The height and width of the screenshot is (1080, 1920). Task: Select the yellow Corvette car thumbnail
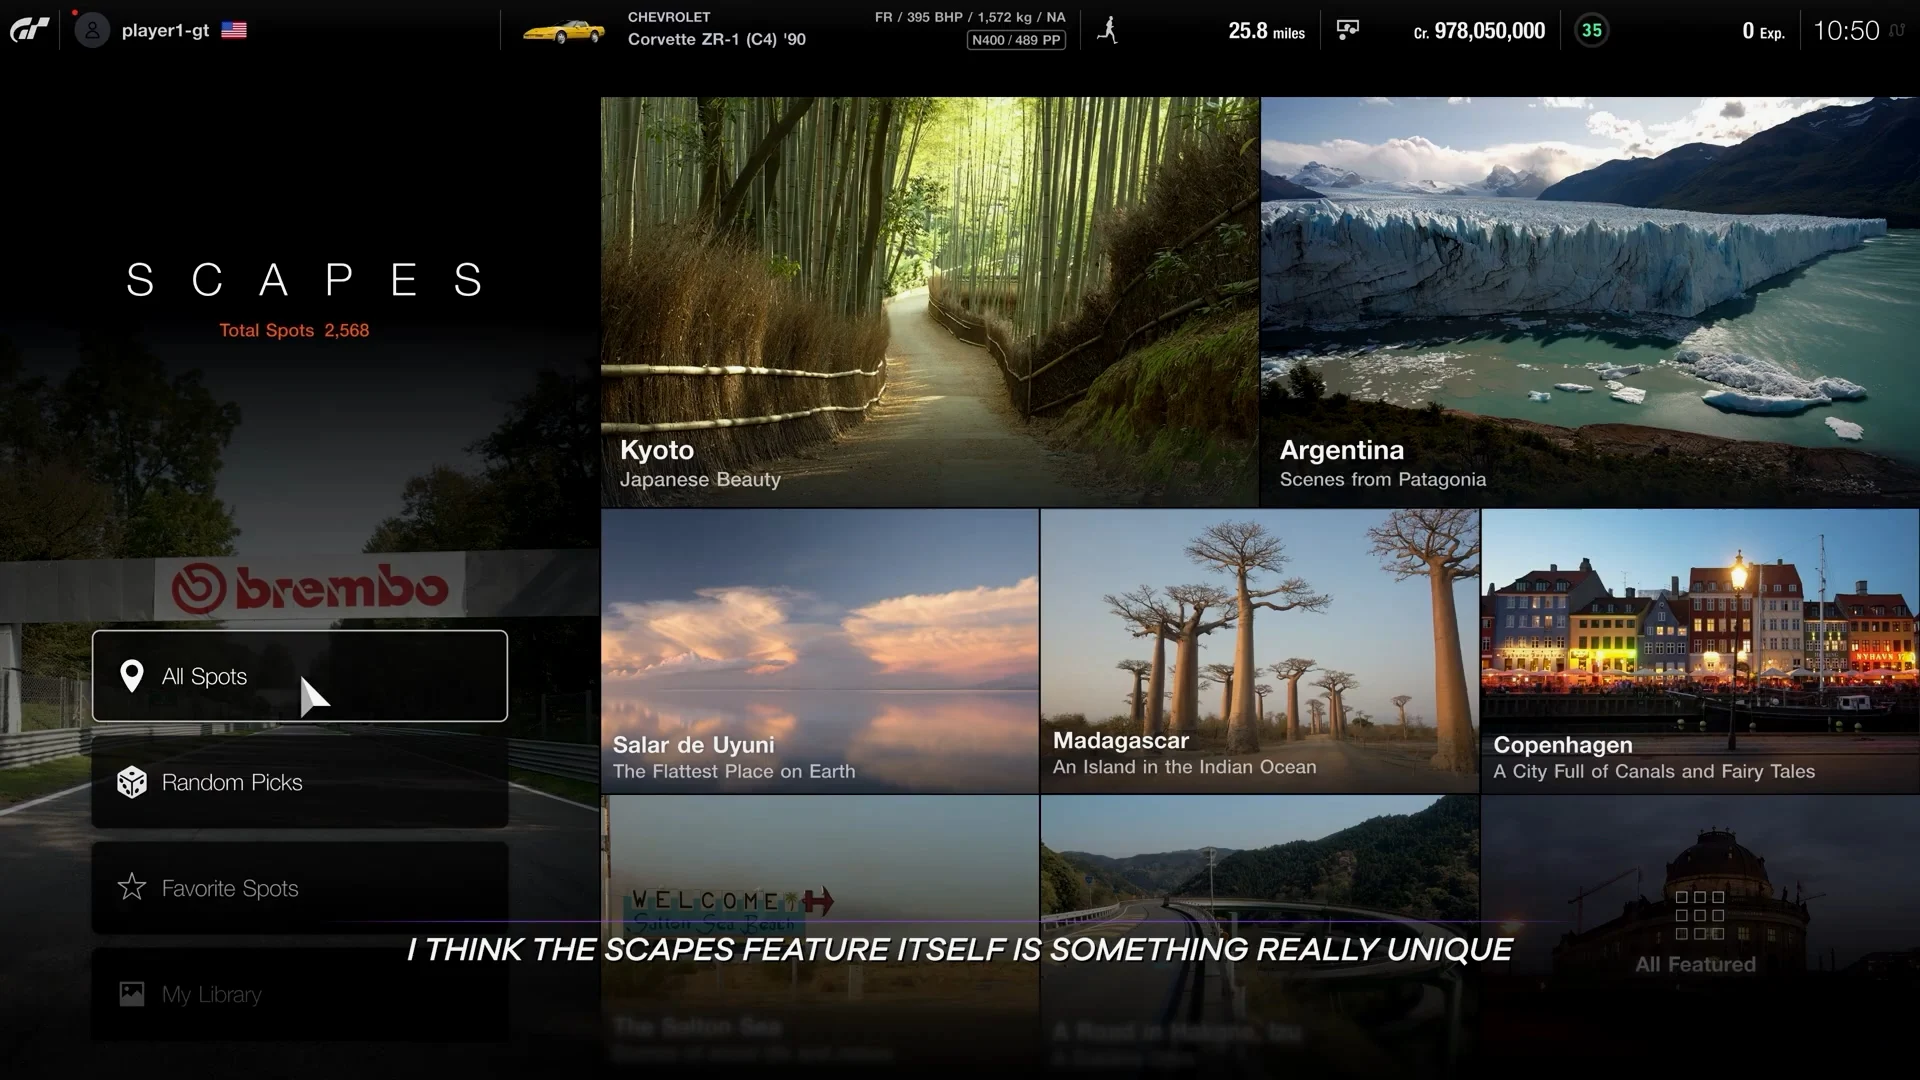[x=564, y=31]
